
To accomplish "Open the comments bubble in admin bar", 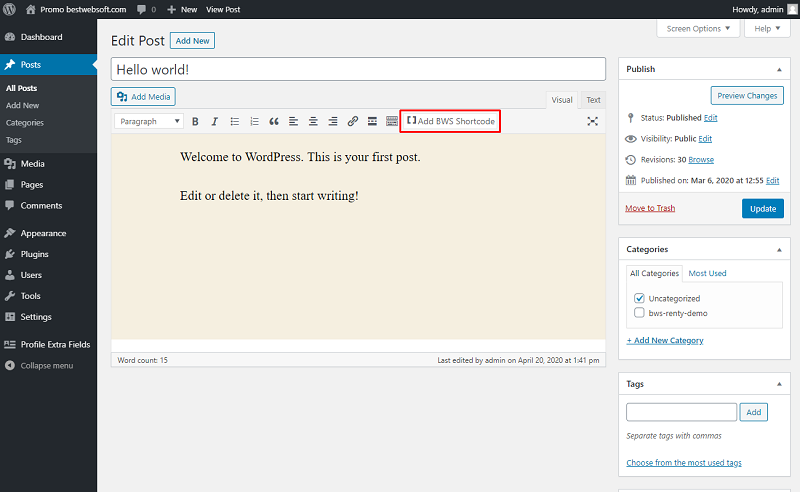I will 146,9.
